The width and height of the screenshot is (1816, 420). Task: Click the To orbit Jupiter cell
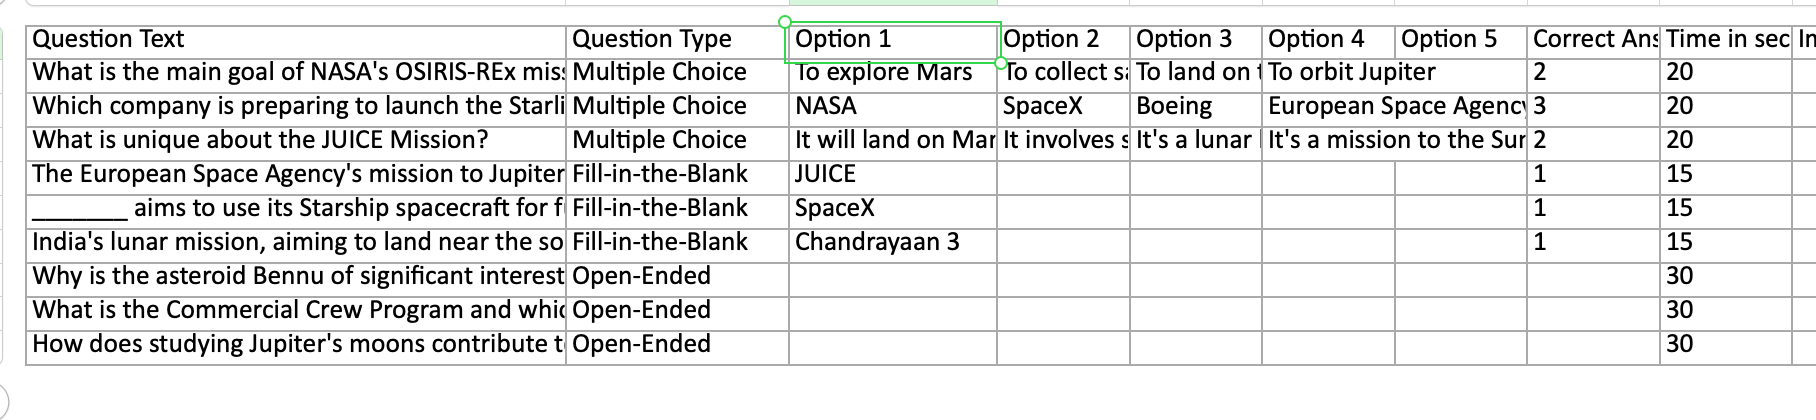tap(1352, 73)
